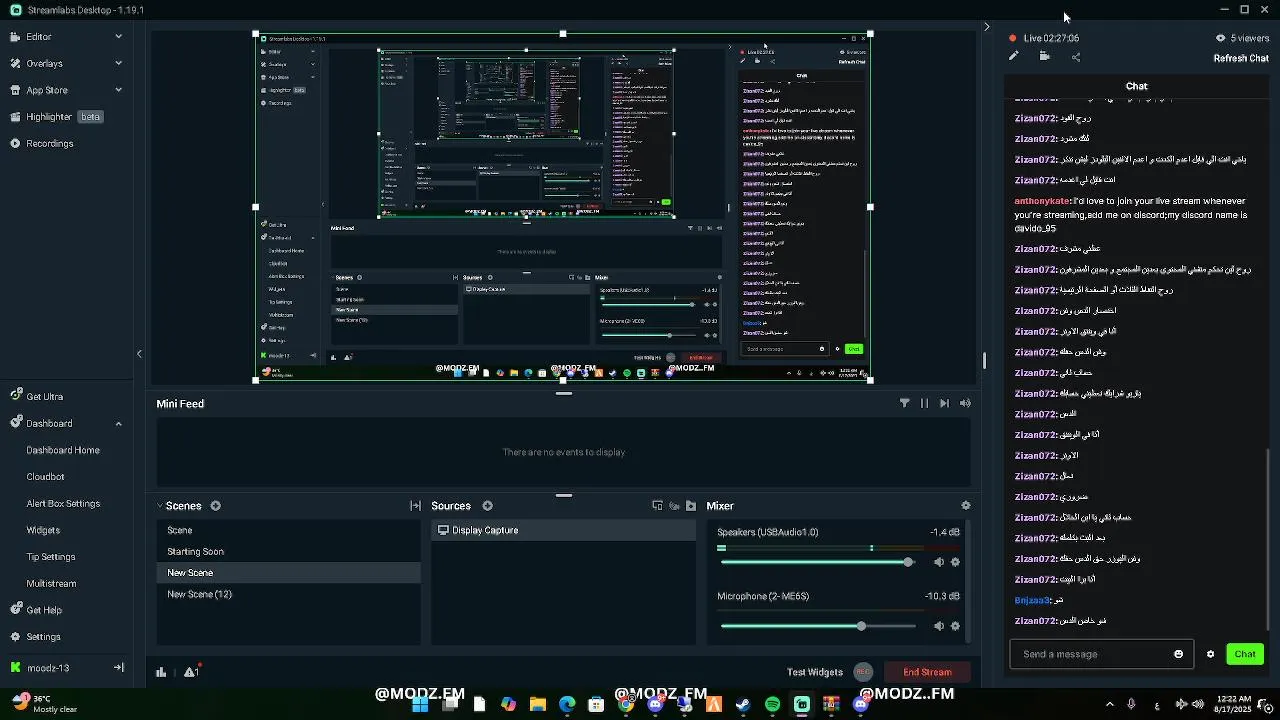The width and height of the screenshot is (1280, 720).
Task: Click Refresh Chat
Action: tap(1241, 58)
